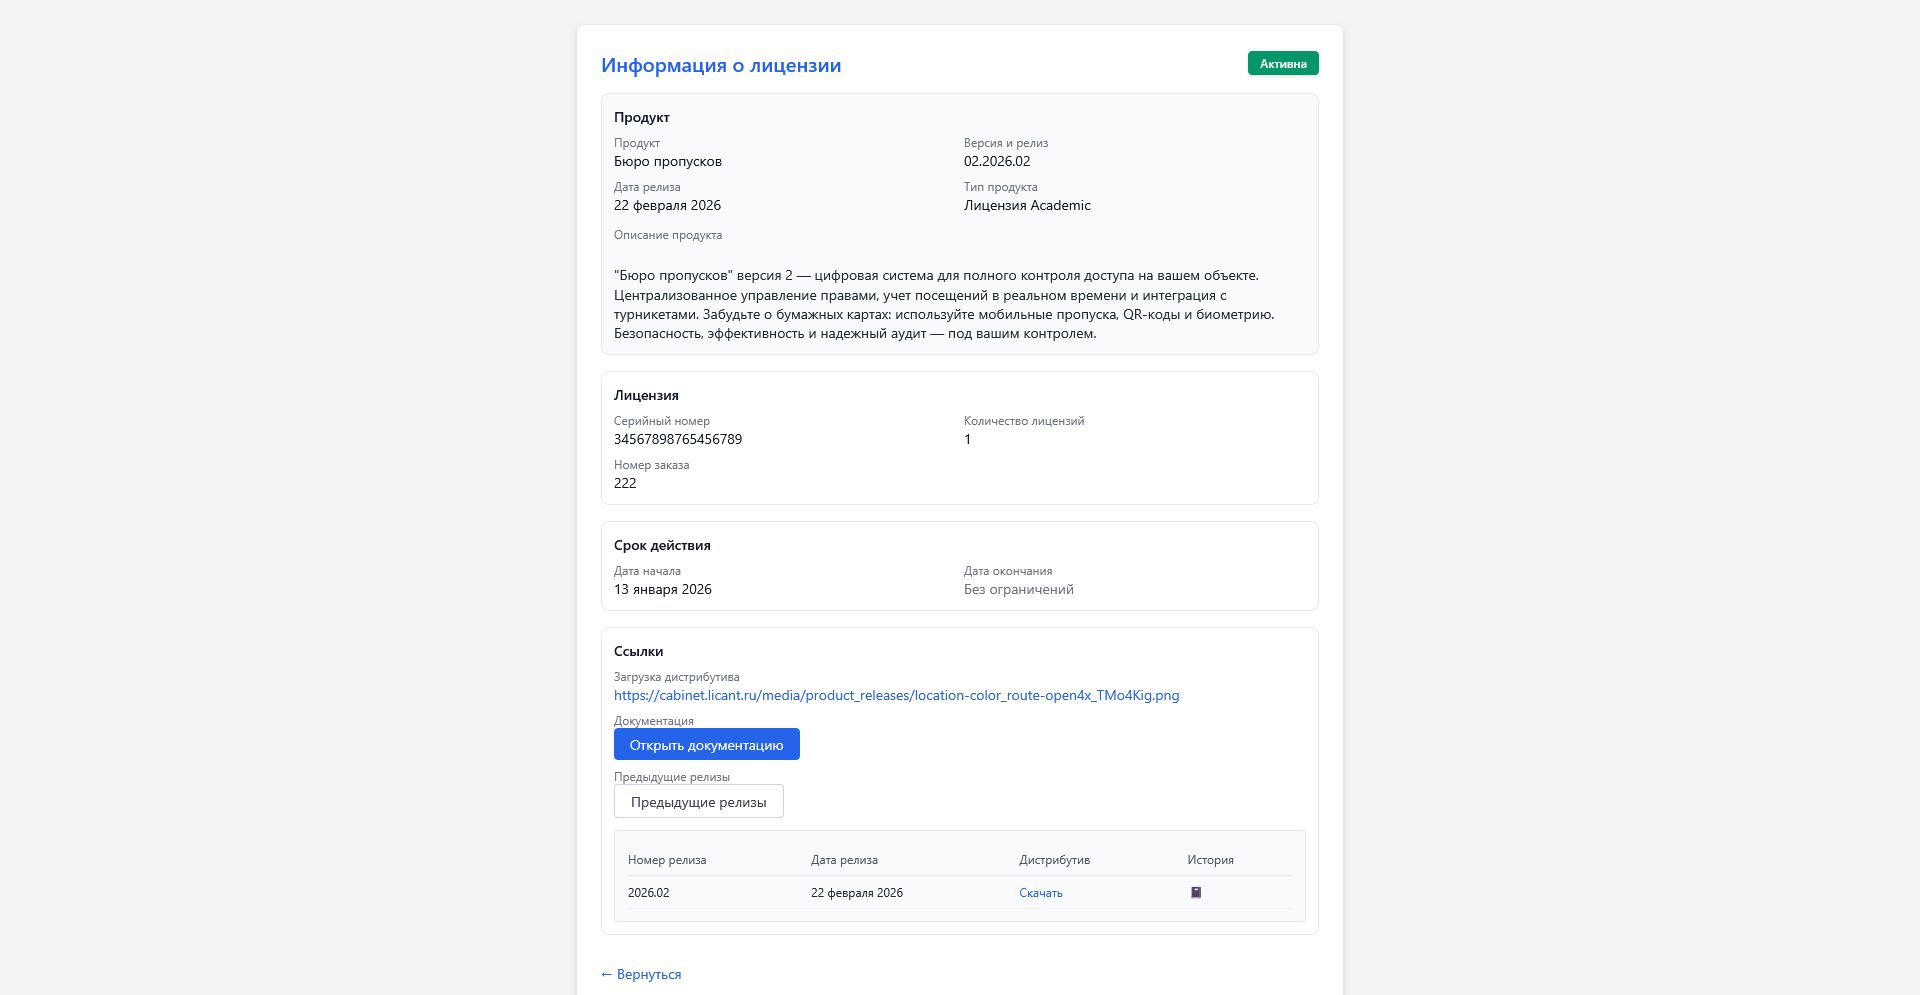Click the product description paragraph
Viewport: 1920px width, 995px height.
click(x=943, y=304)
